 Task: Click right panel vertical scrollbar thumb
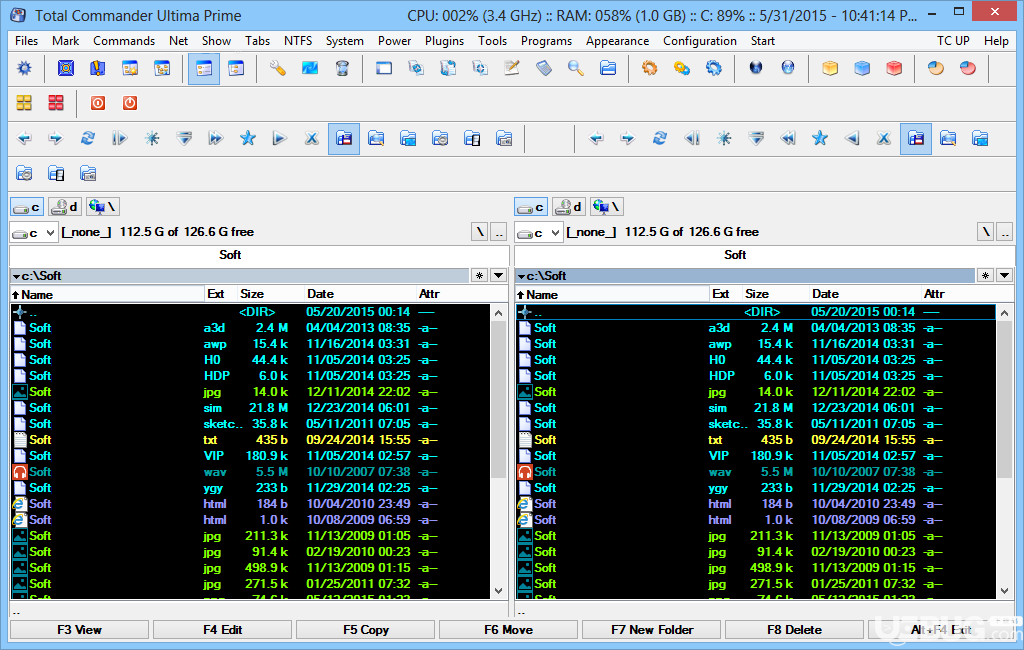[x=1004, y=400]
